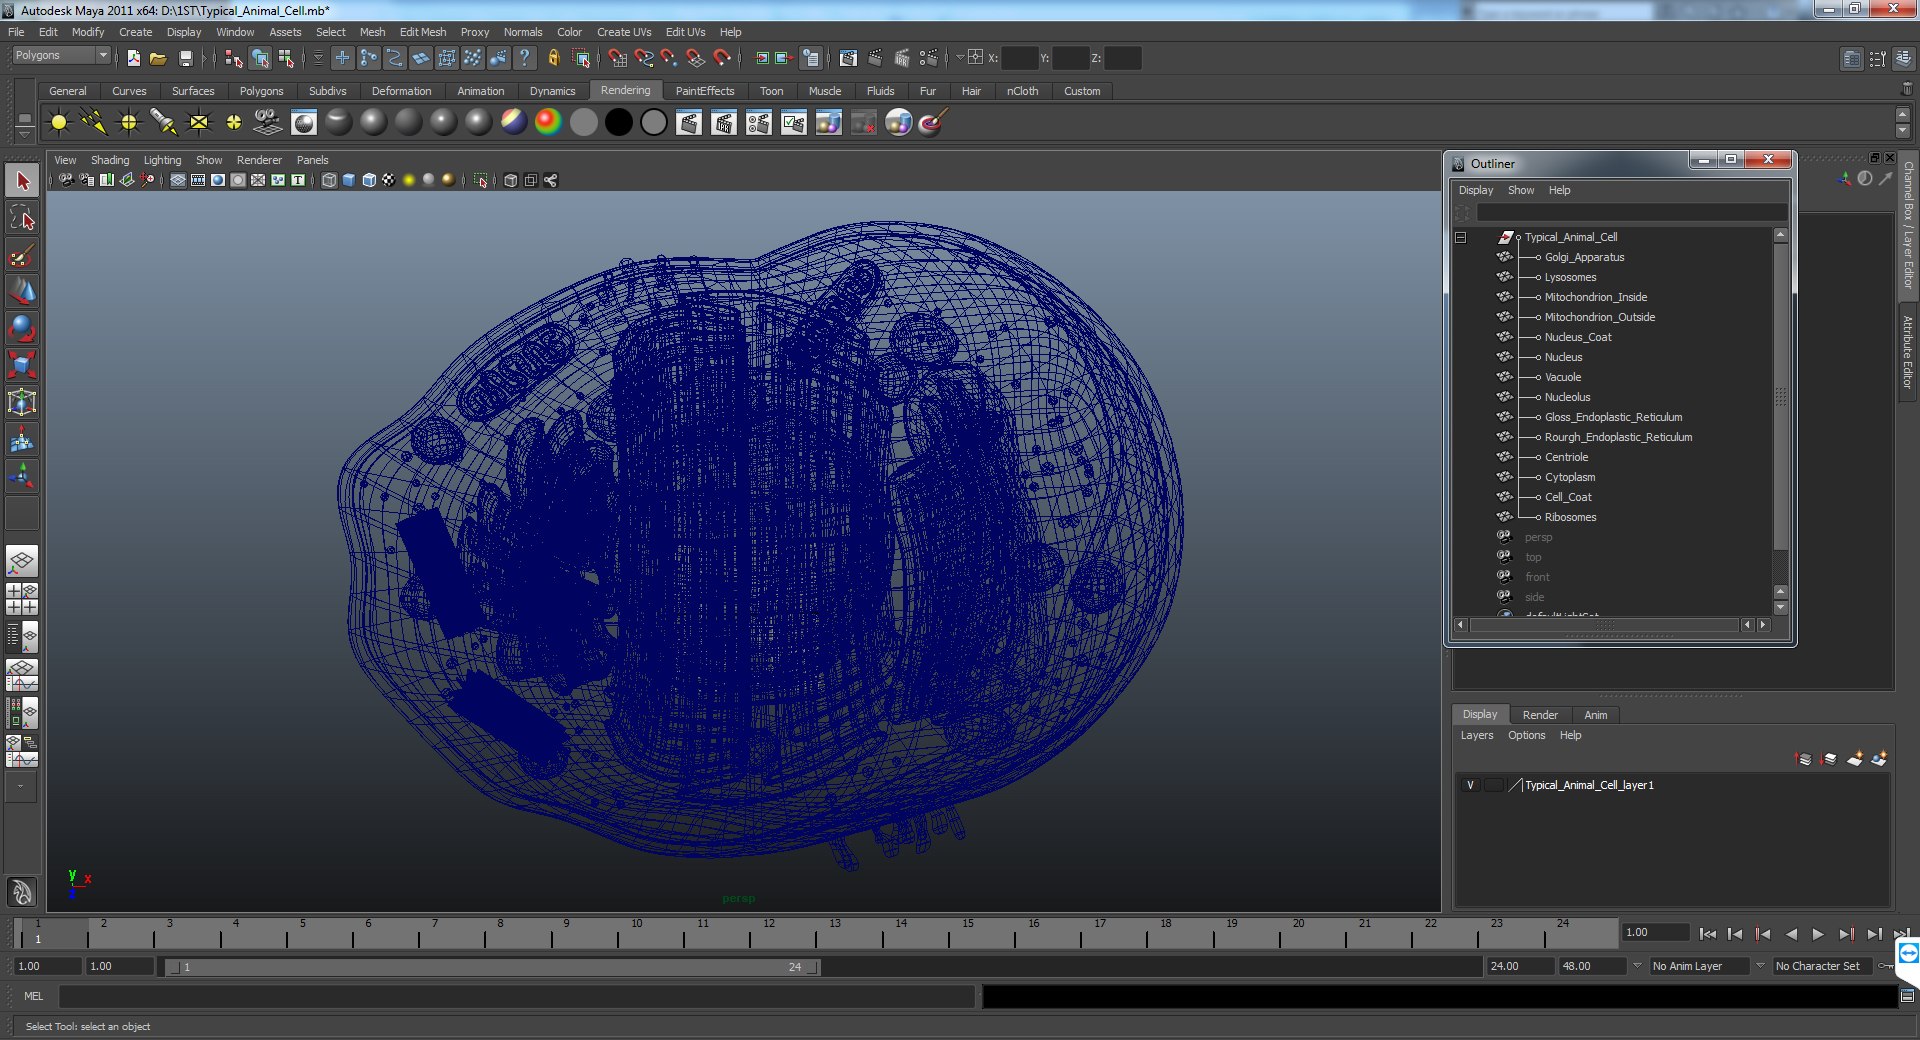
Task: Open layer editor Options menu
Action: click(x=1527, y=735)
